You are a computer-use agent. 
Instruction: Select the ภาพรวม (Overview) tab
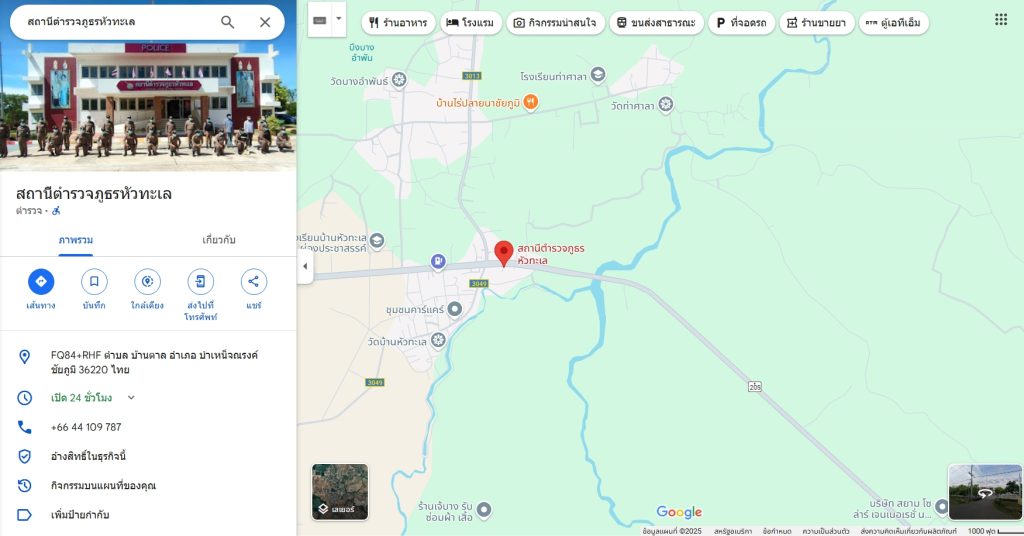tap(76, 240)
